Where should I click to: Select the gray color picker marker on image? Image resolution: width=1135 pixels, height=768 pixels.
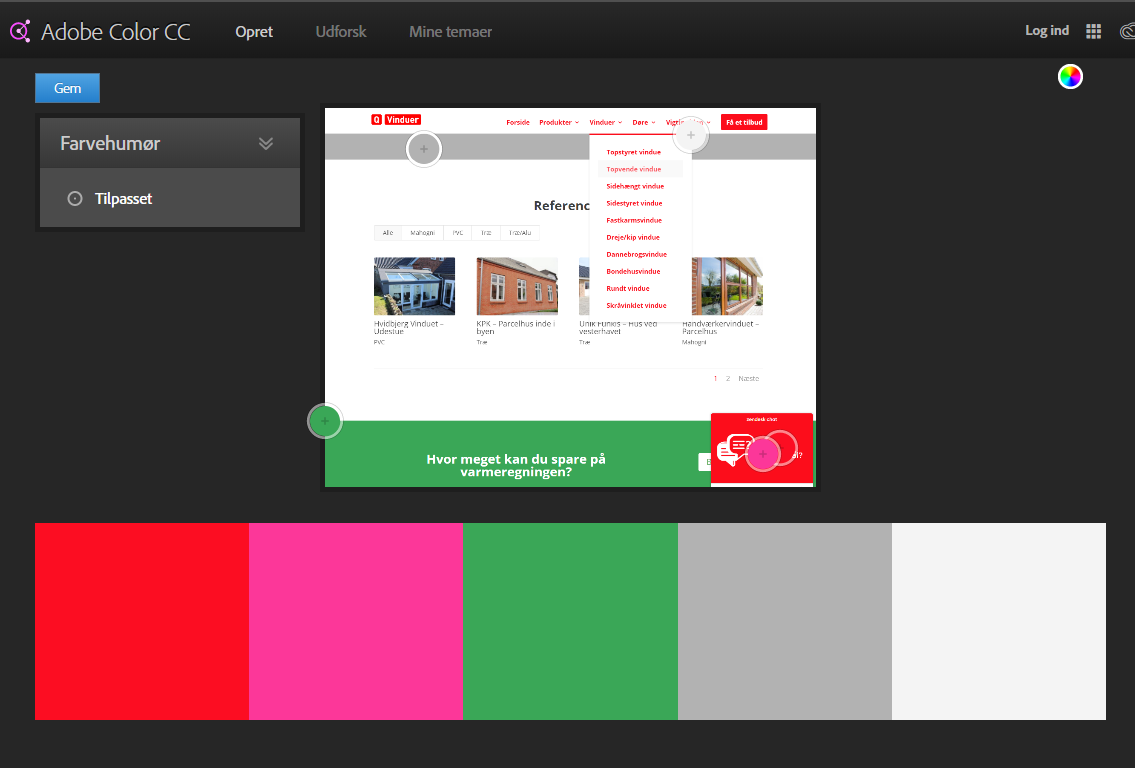[x=424, y=149]
